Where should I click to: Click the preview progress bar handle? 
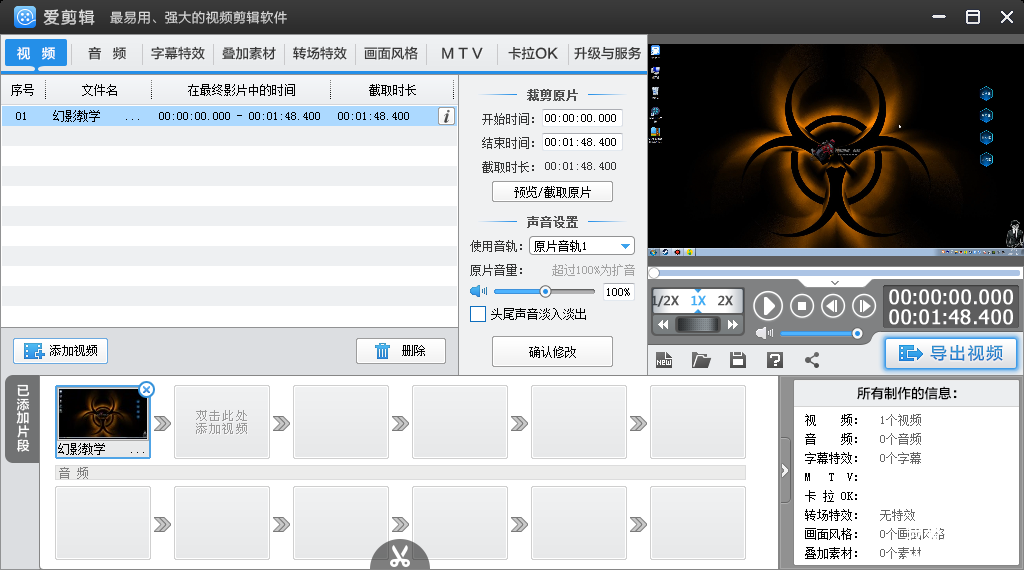pyautogui.click(x=654, y=272)
